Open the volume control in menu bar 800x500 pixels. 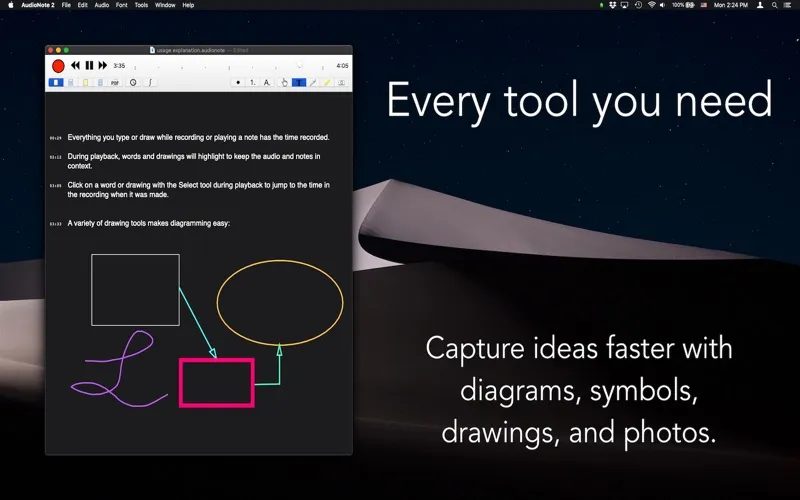662,5
